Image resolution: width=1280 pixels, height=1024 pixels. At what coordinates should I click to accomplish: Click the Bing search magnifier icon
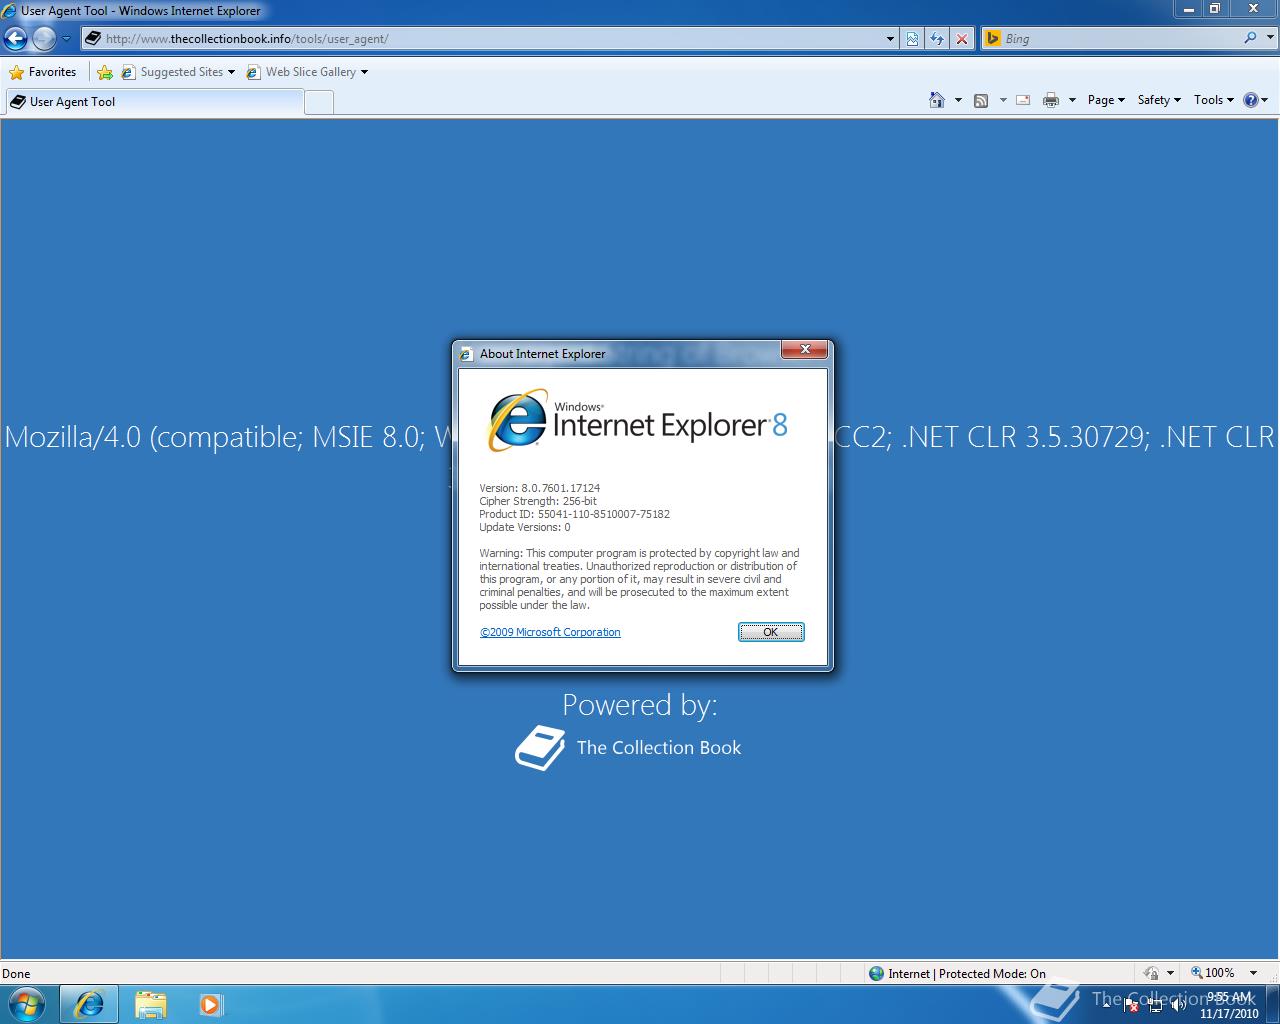[1250, 38]
